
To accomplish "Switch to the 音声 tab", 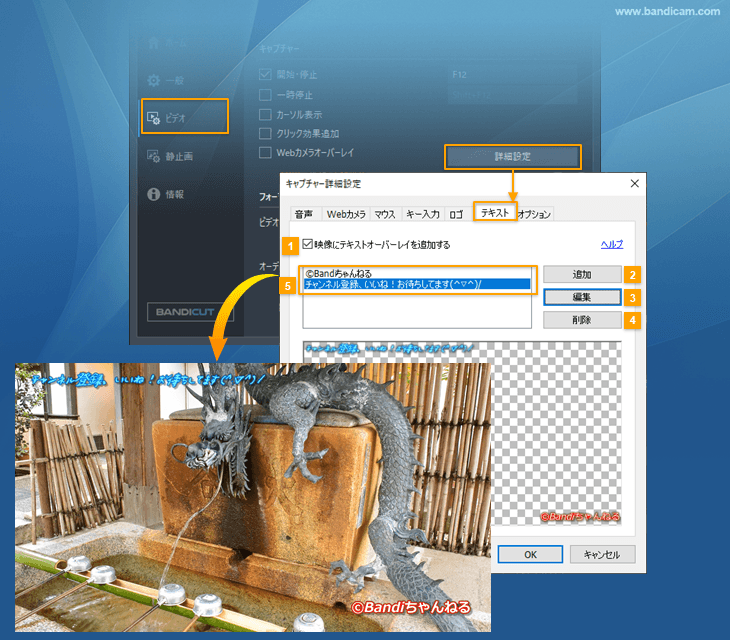I will pos(303,214).
